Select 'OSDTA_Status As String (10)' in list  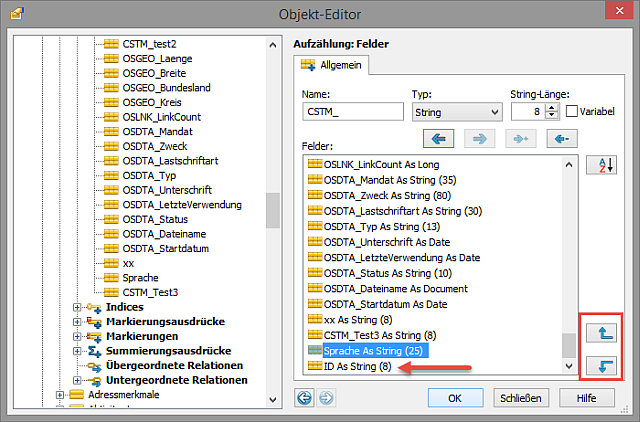coord(387,273)
